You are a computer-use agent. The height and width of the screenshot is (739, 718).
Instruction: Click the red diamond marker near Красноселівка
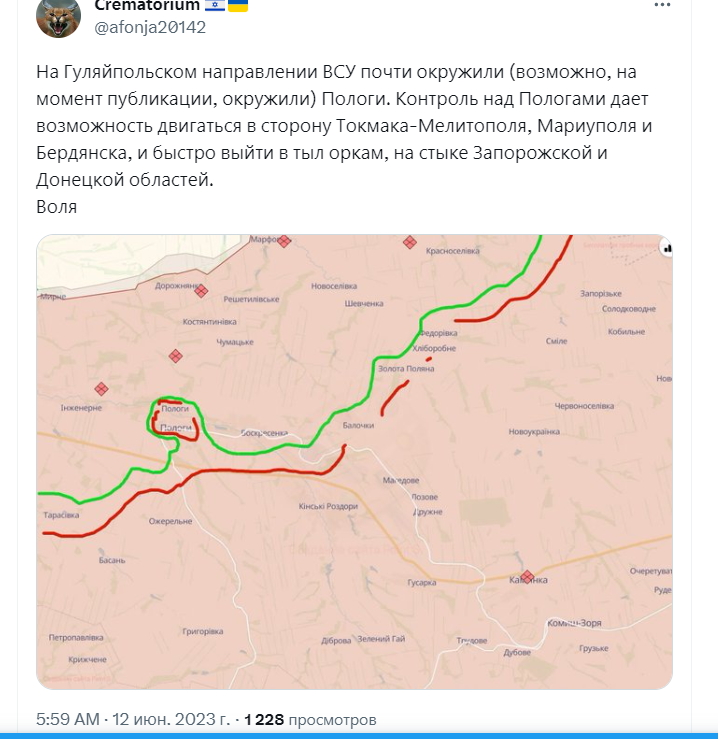pyautogui.click(x=410, y=243)
